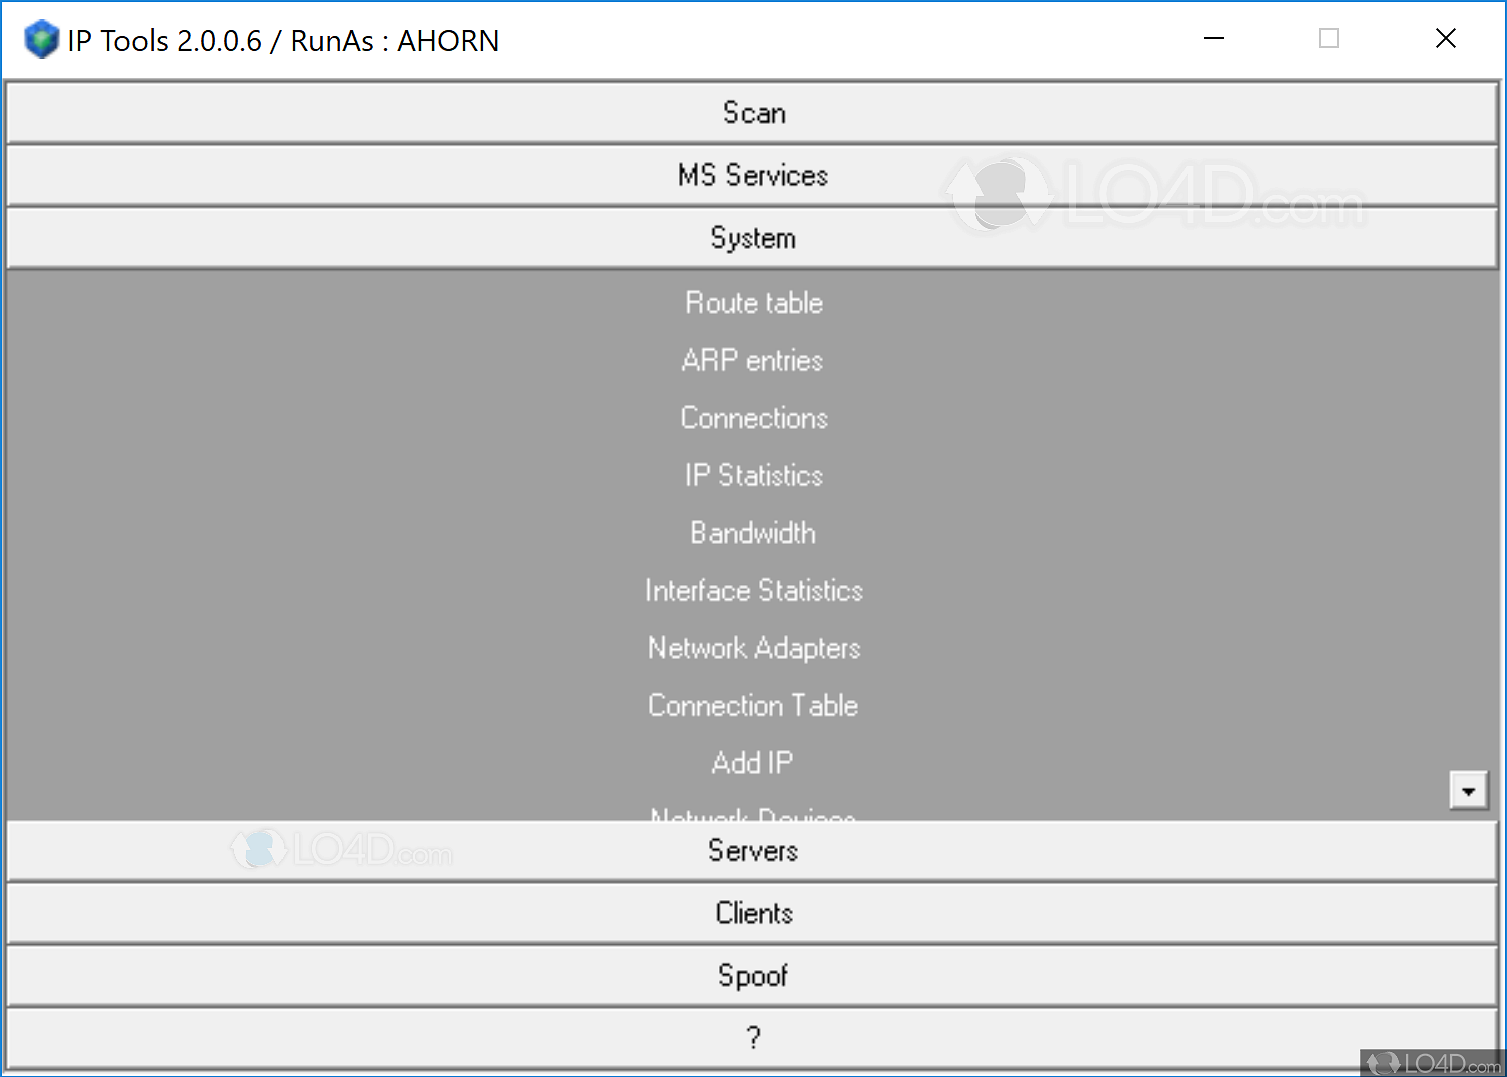This screenshot has width=1507, height=1077.
Task: Open the Spoof section
Action: tap(752, 976)
